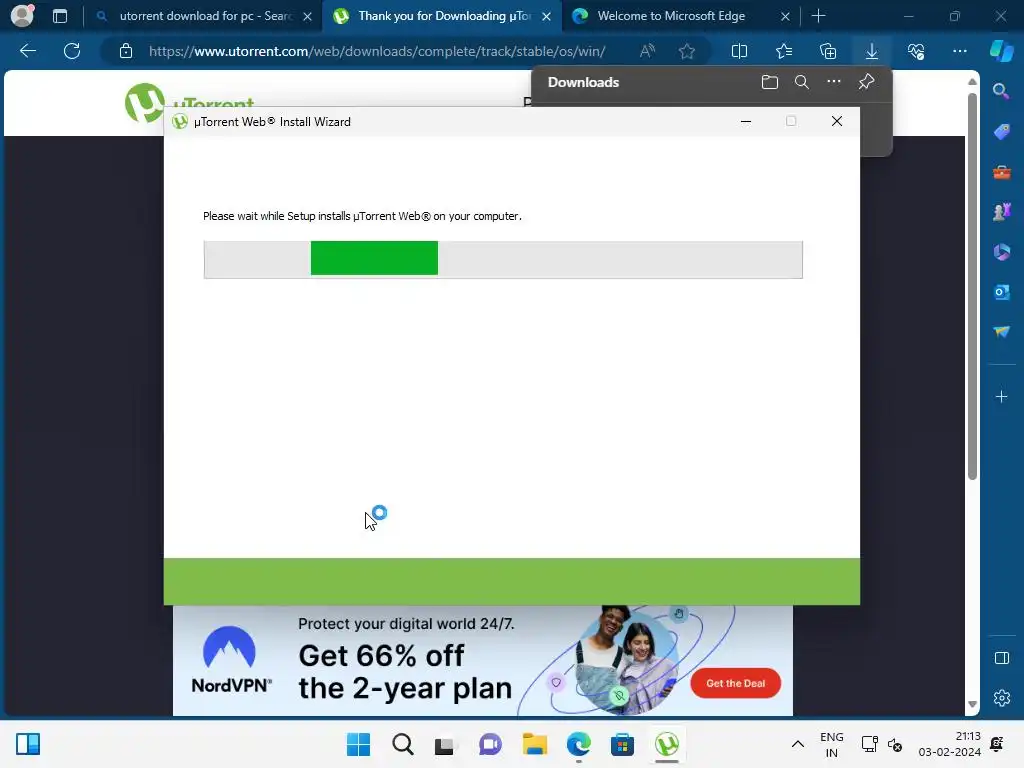
Task: Open Edge Settings and more menu
Action: [959, 51]
